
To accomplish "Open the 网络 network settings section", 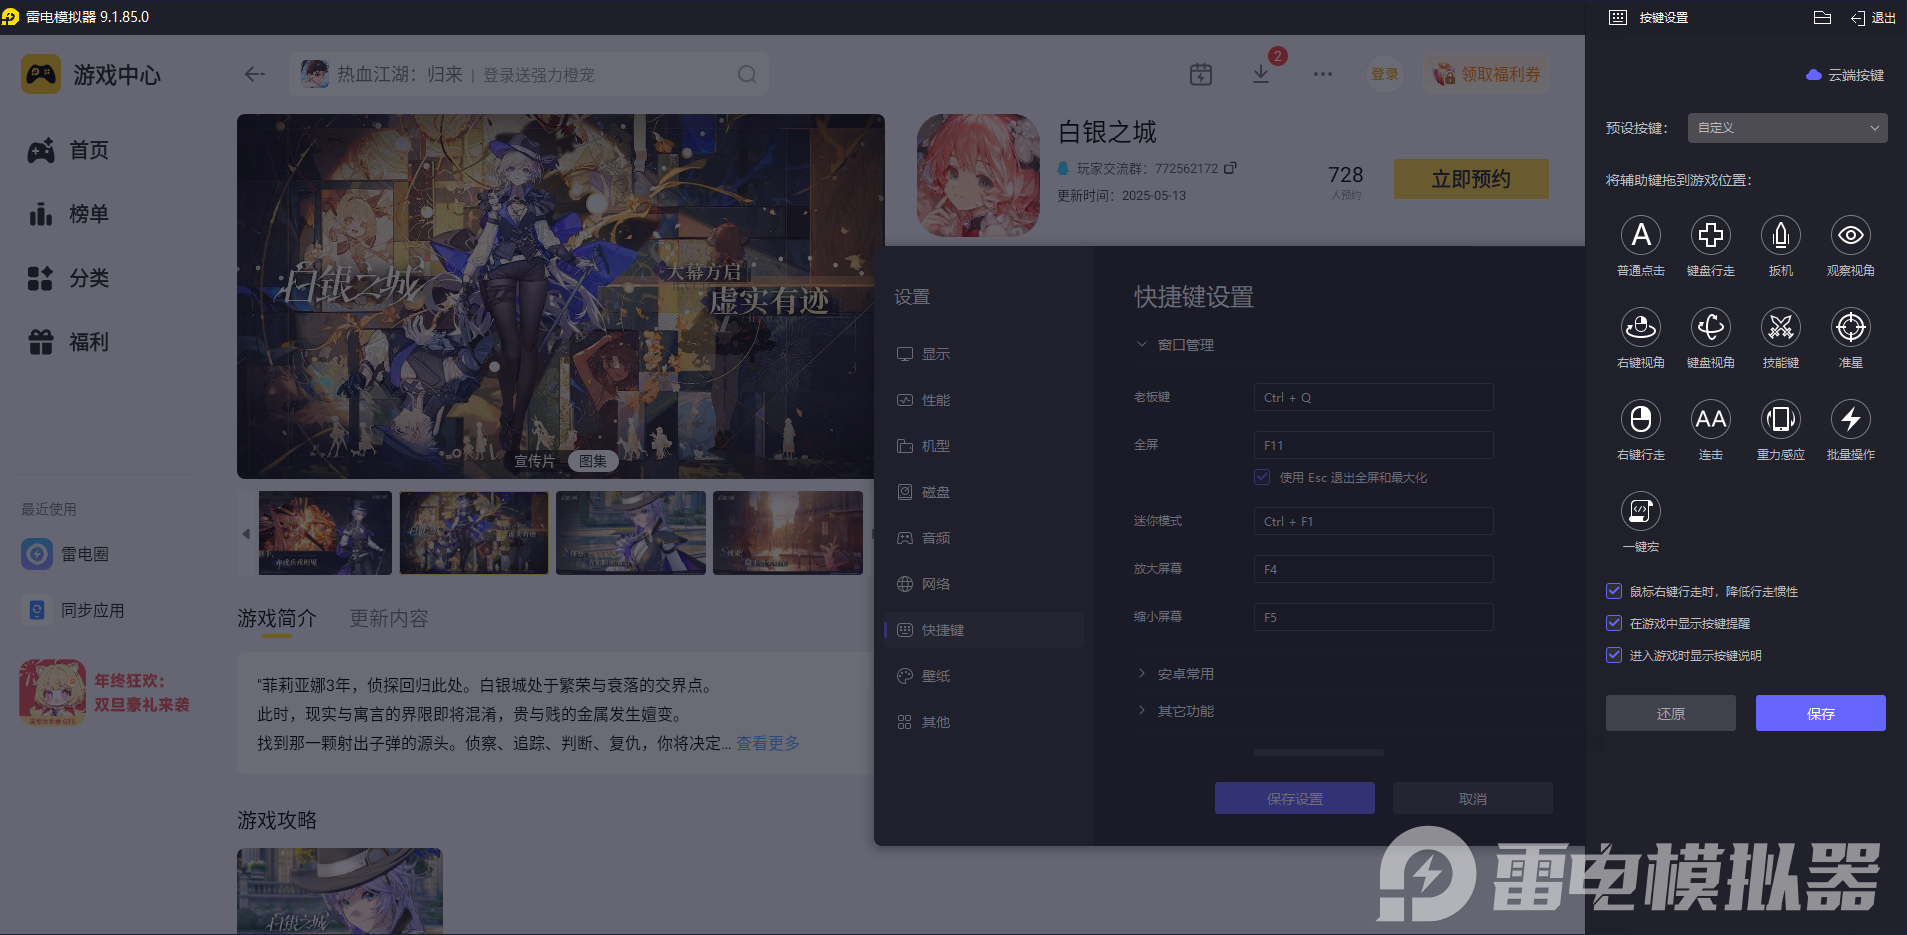I will (x=984, y=584).
